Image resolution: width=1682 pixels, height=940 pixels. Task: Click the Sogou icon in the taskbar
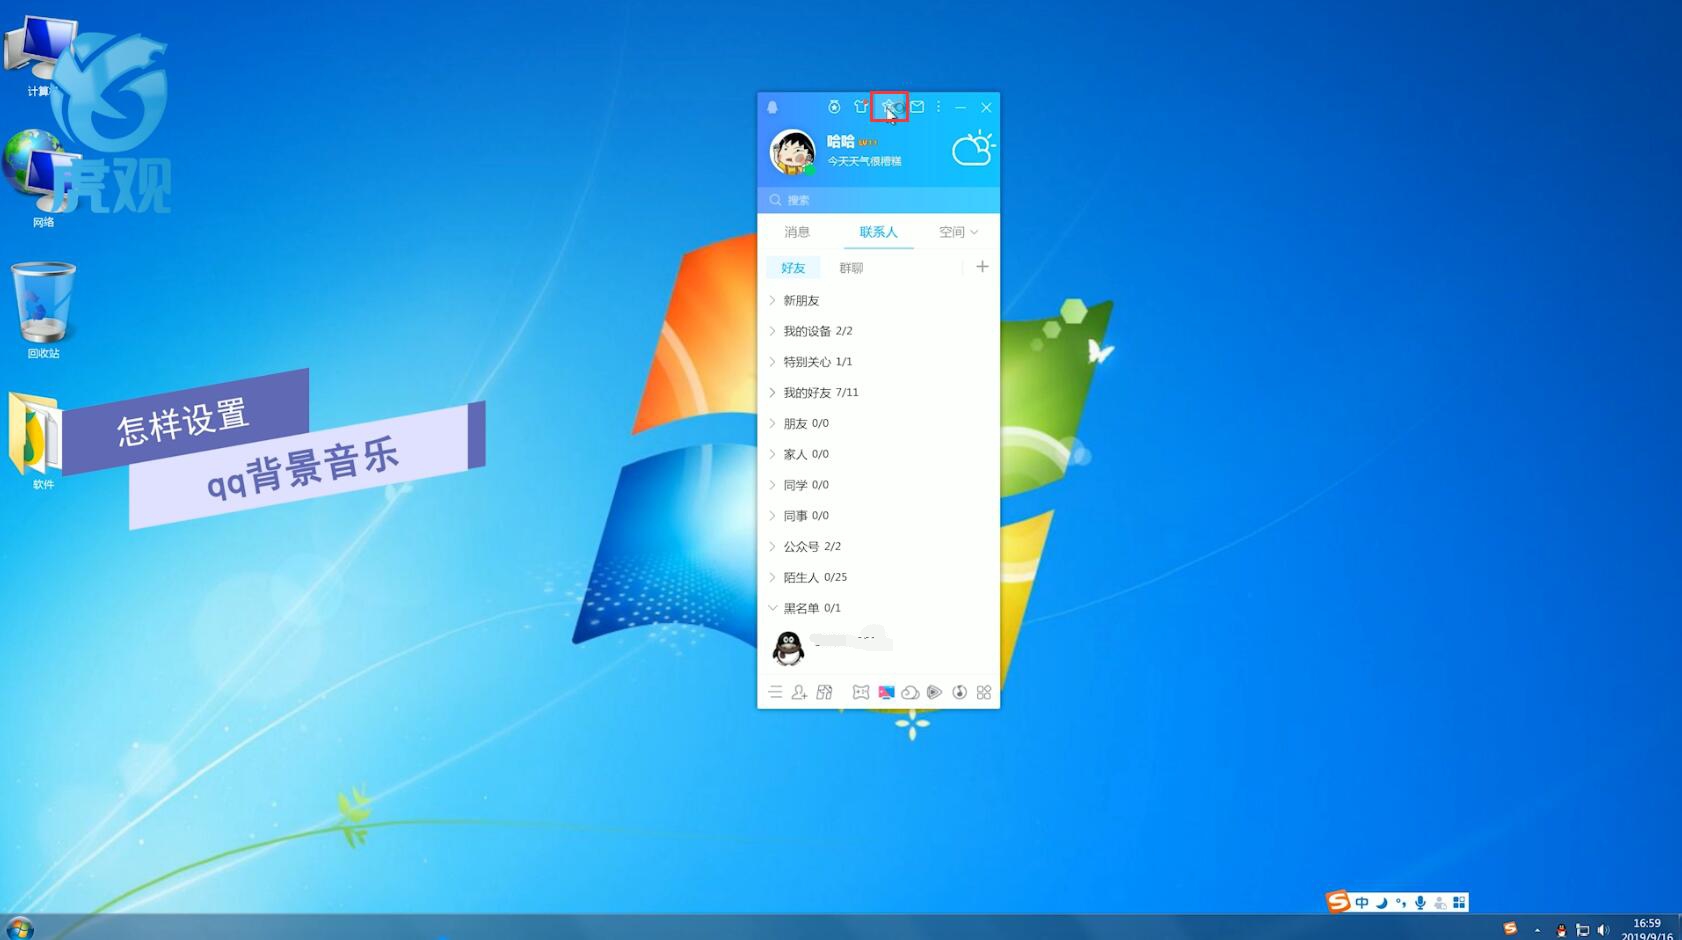pyautogui.click(x=1510, y=929)
